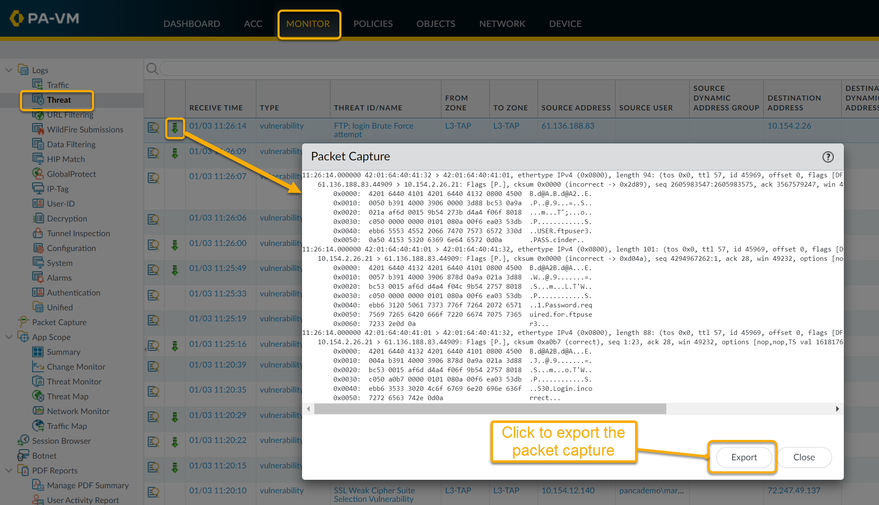
Task: Open the DASHBOARD tab
Action: click(191, 24)
